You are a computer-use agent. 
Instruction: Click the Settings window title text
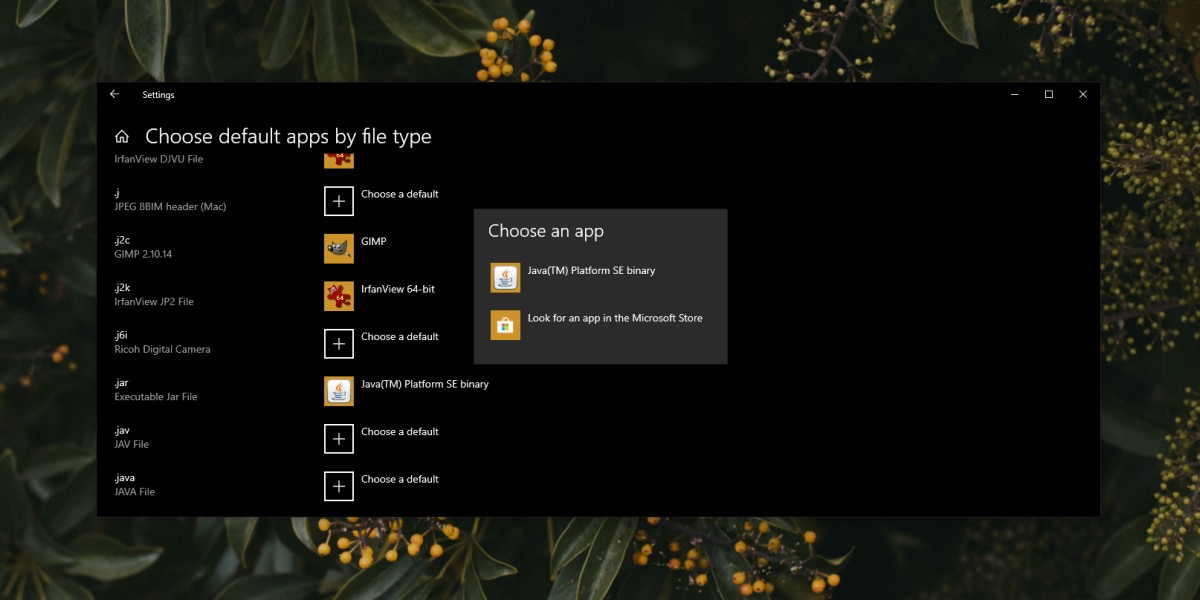(x=158, y=95)
